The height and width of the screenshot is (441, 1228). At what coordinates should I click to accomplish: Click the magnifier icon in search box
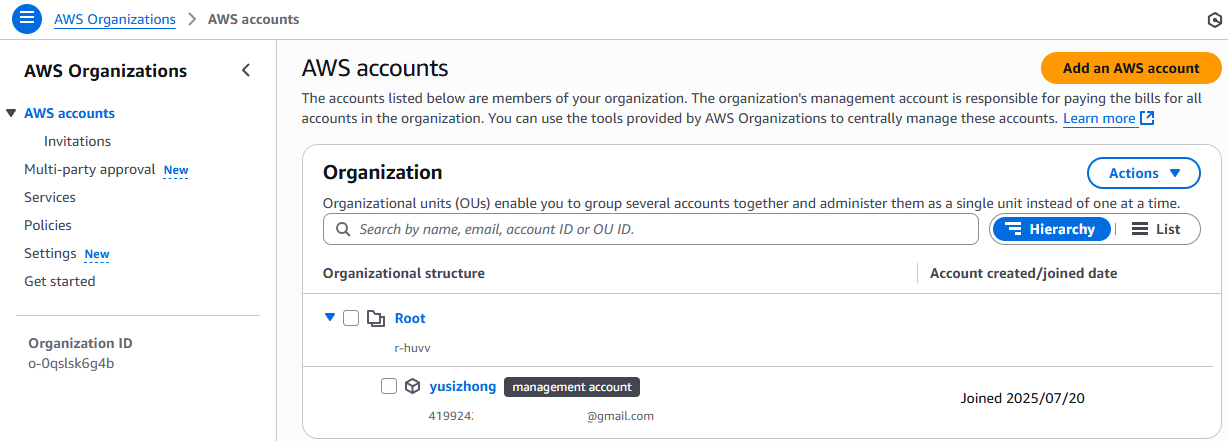[x=343, y=229]
